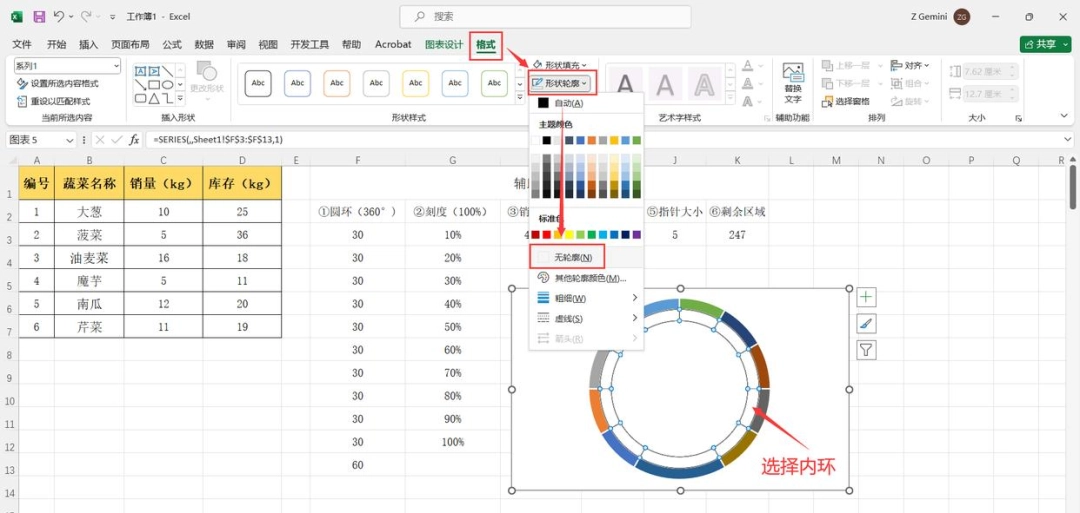Switch to the Chart Design (图表设计) tab

(x=444, y=44)
